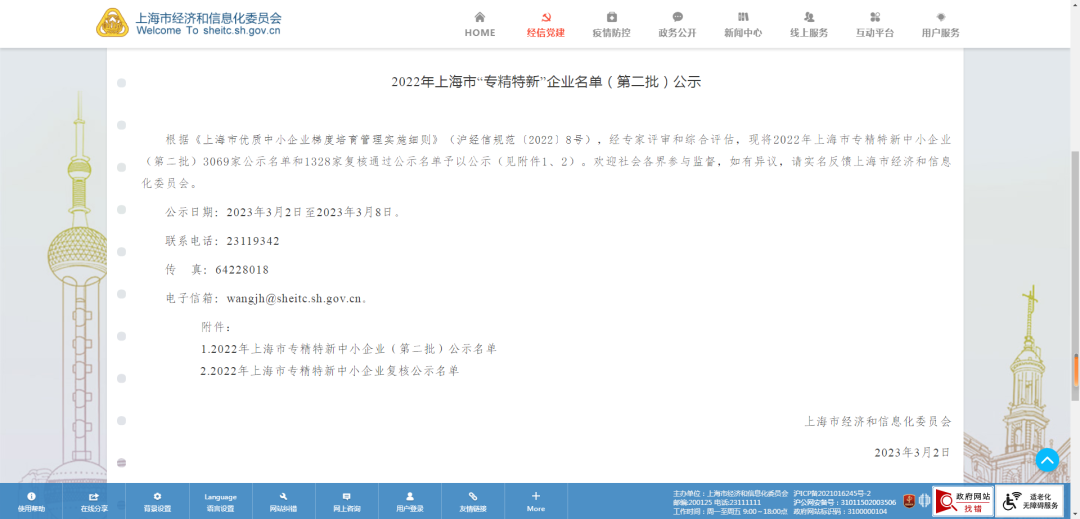Click the 主办单位 footer line
Viewport: 1080px width, 519px height.
coord(730,494)
